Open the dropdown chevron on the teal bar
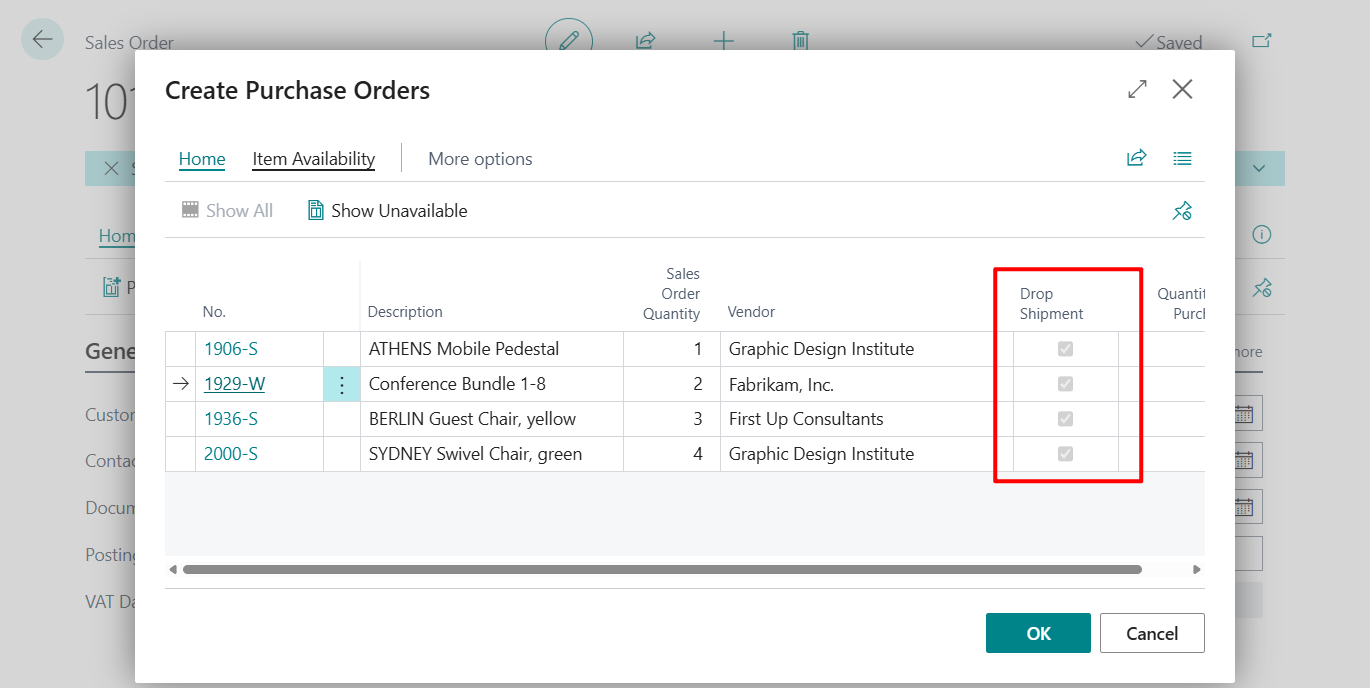Screen dimensions: 1370x688 tap(1258, 167)
